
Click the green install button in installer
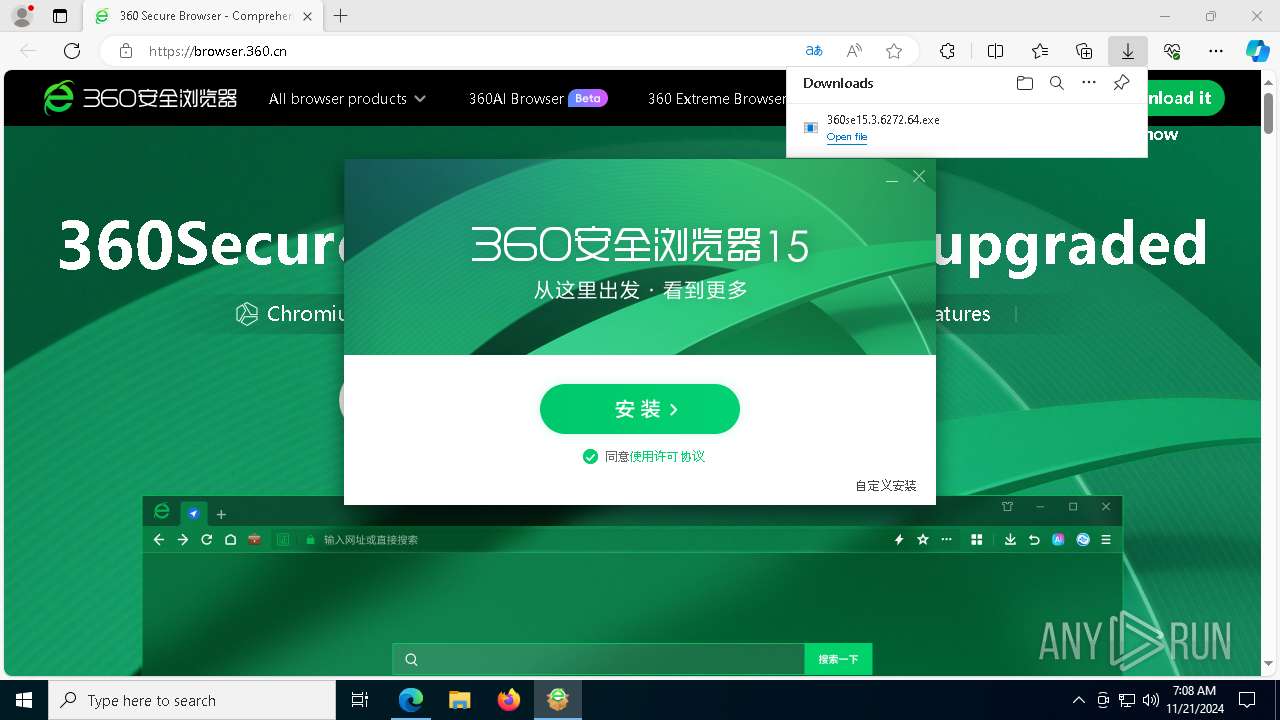coord(640,409)
